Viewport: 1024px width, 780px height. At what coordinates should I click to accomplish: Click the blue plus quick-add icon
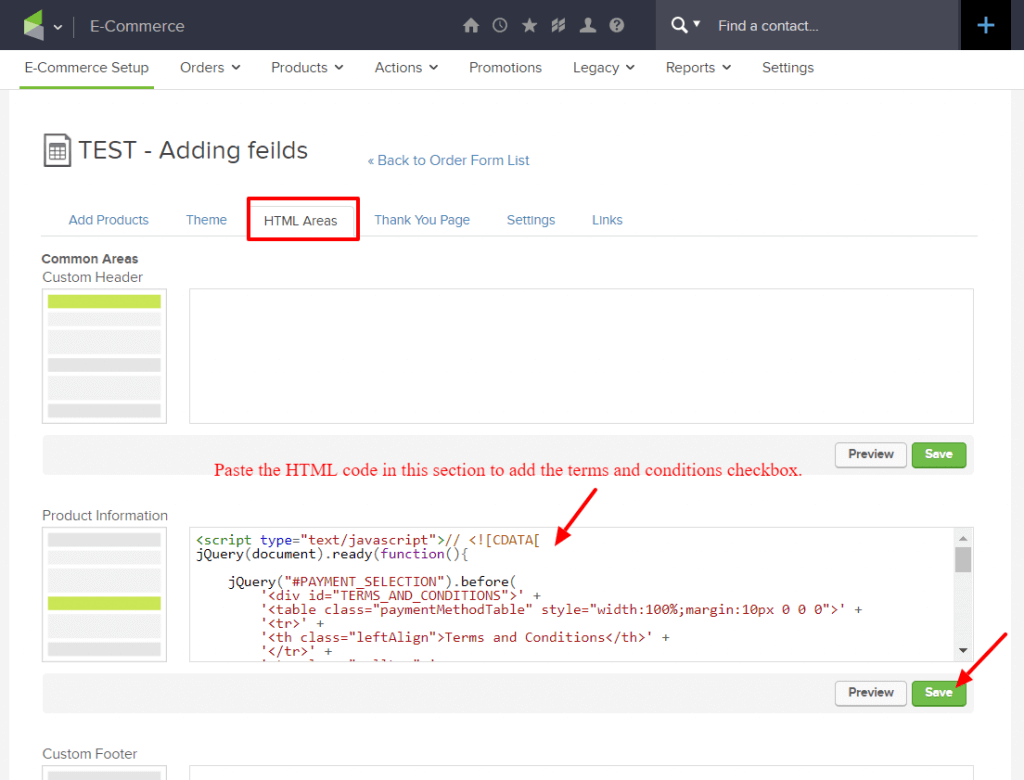[x=985, y=25]
